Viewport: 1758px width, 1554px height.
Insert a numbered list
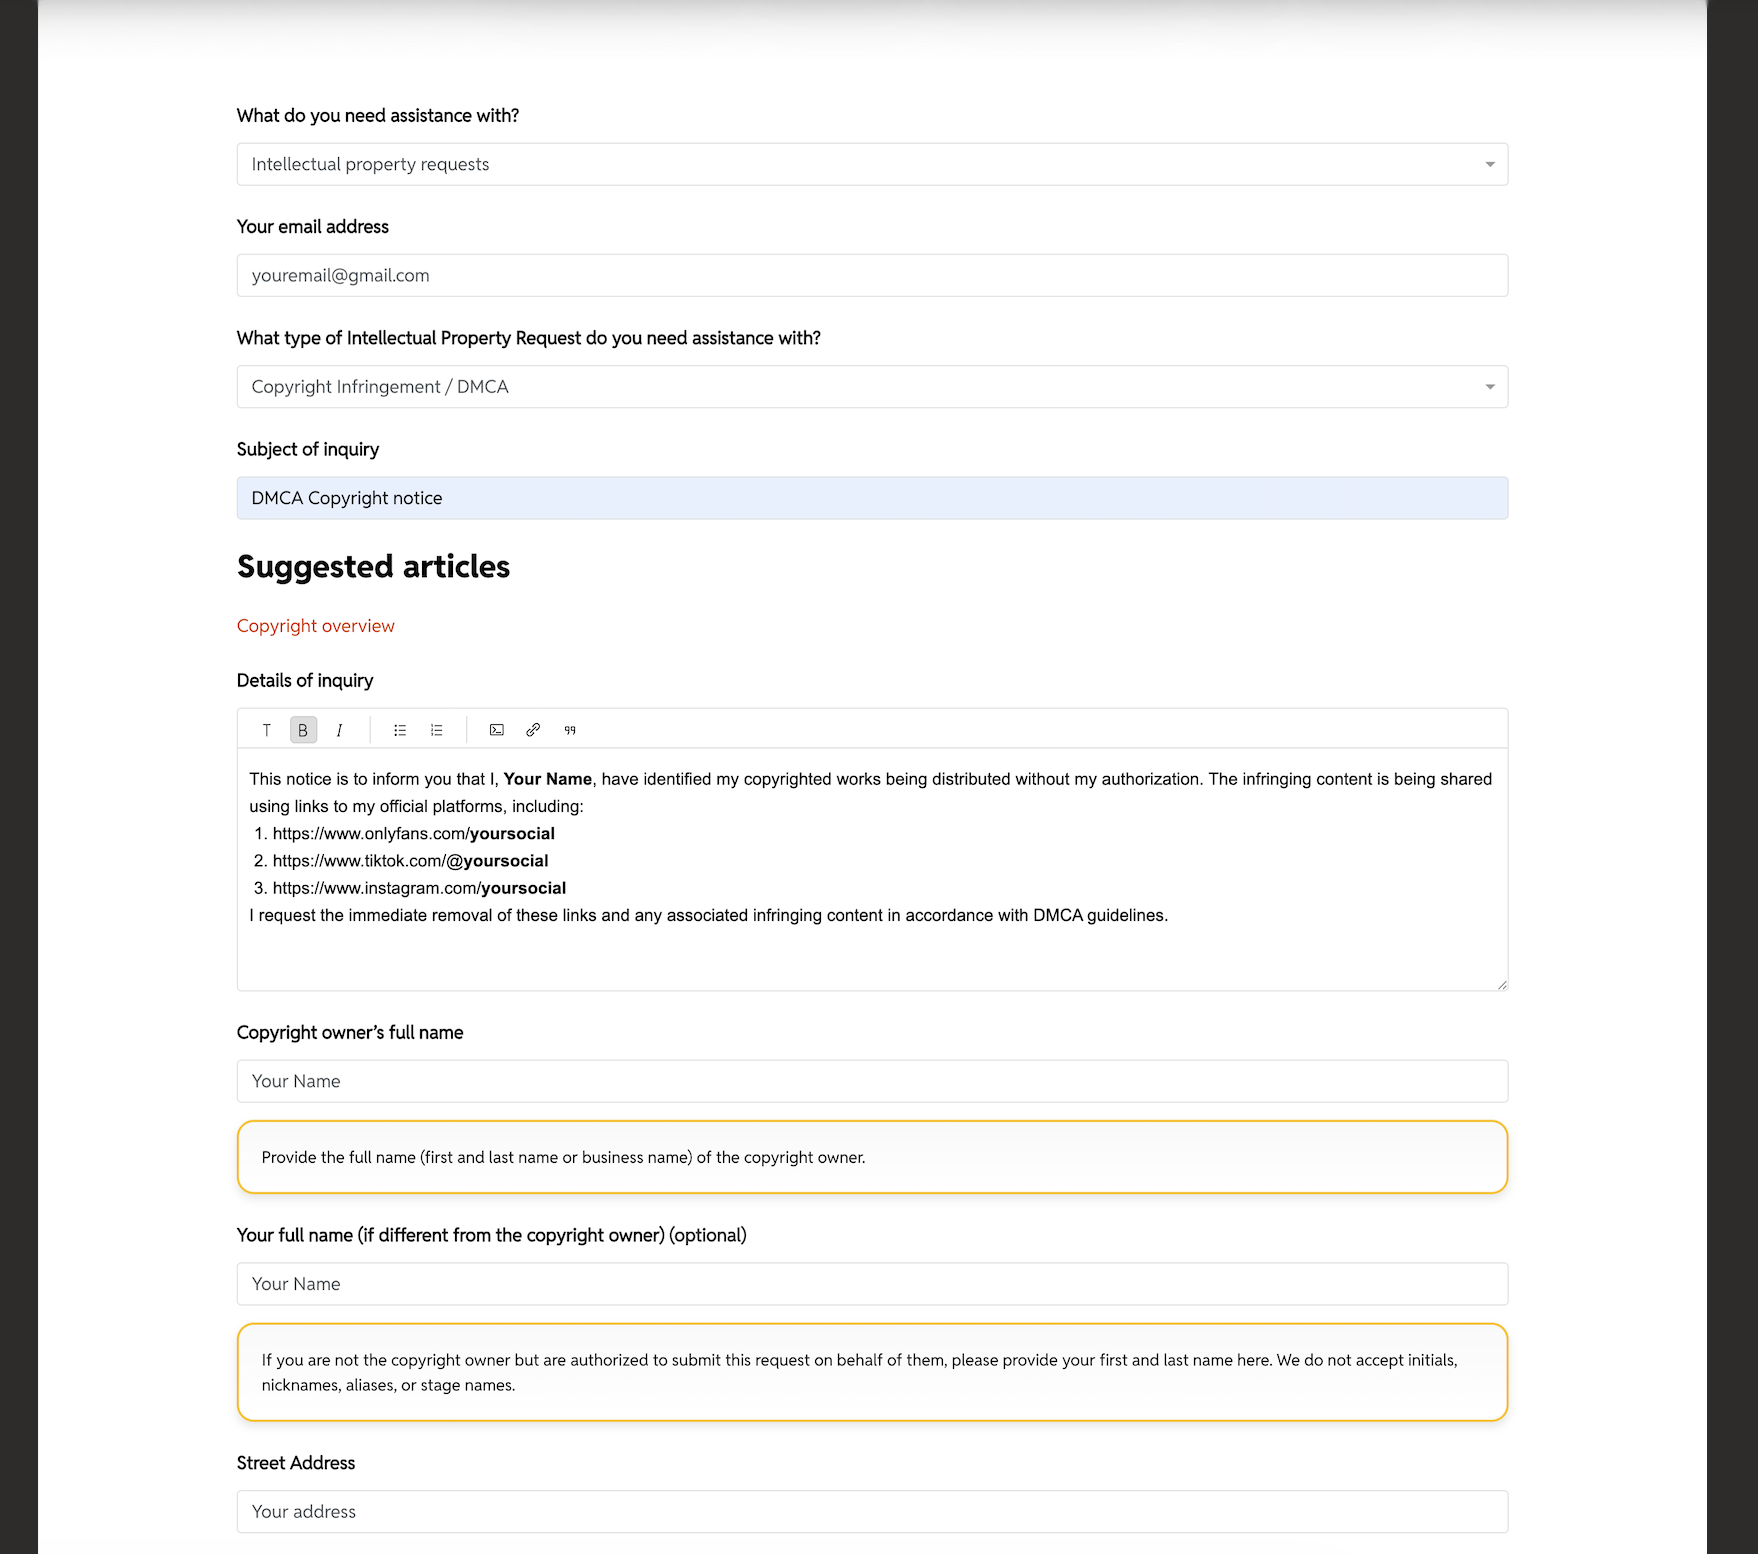437,730
